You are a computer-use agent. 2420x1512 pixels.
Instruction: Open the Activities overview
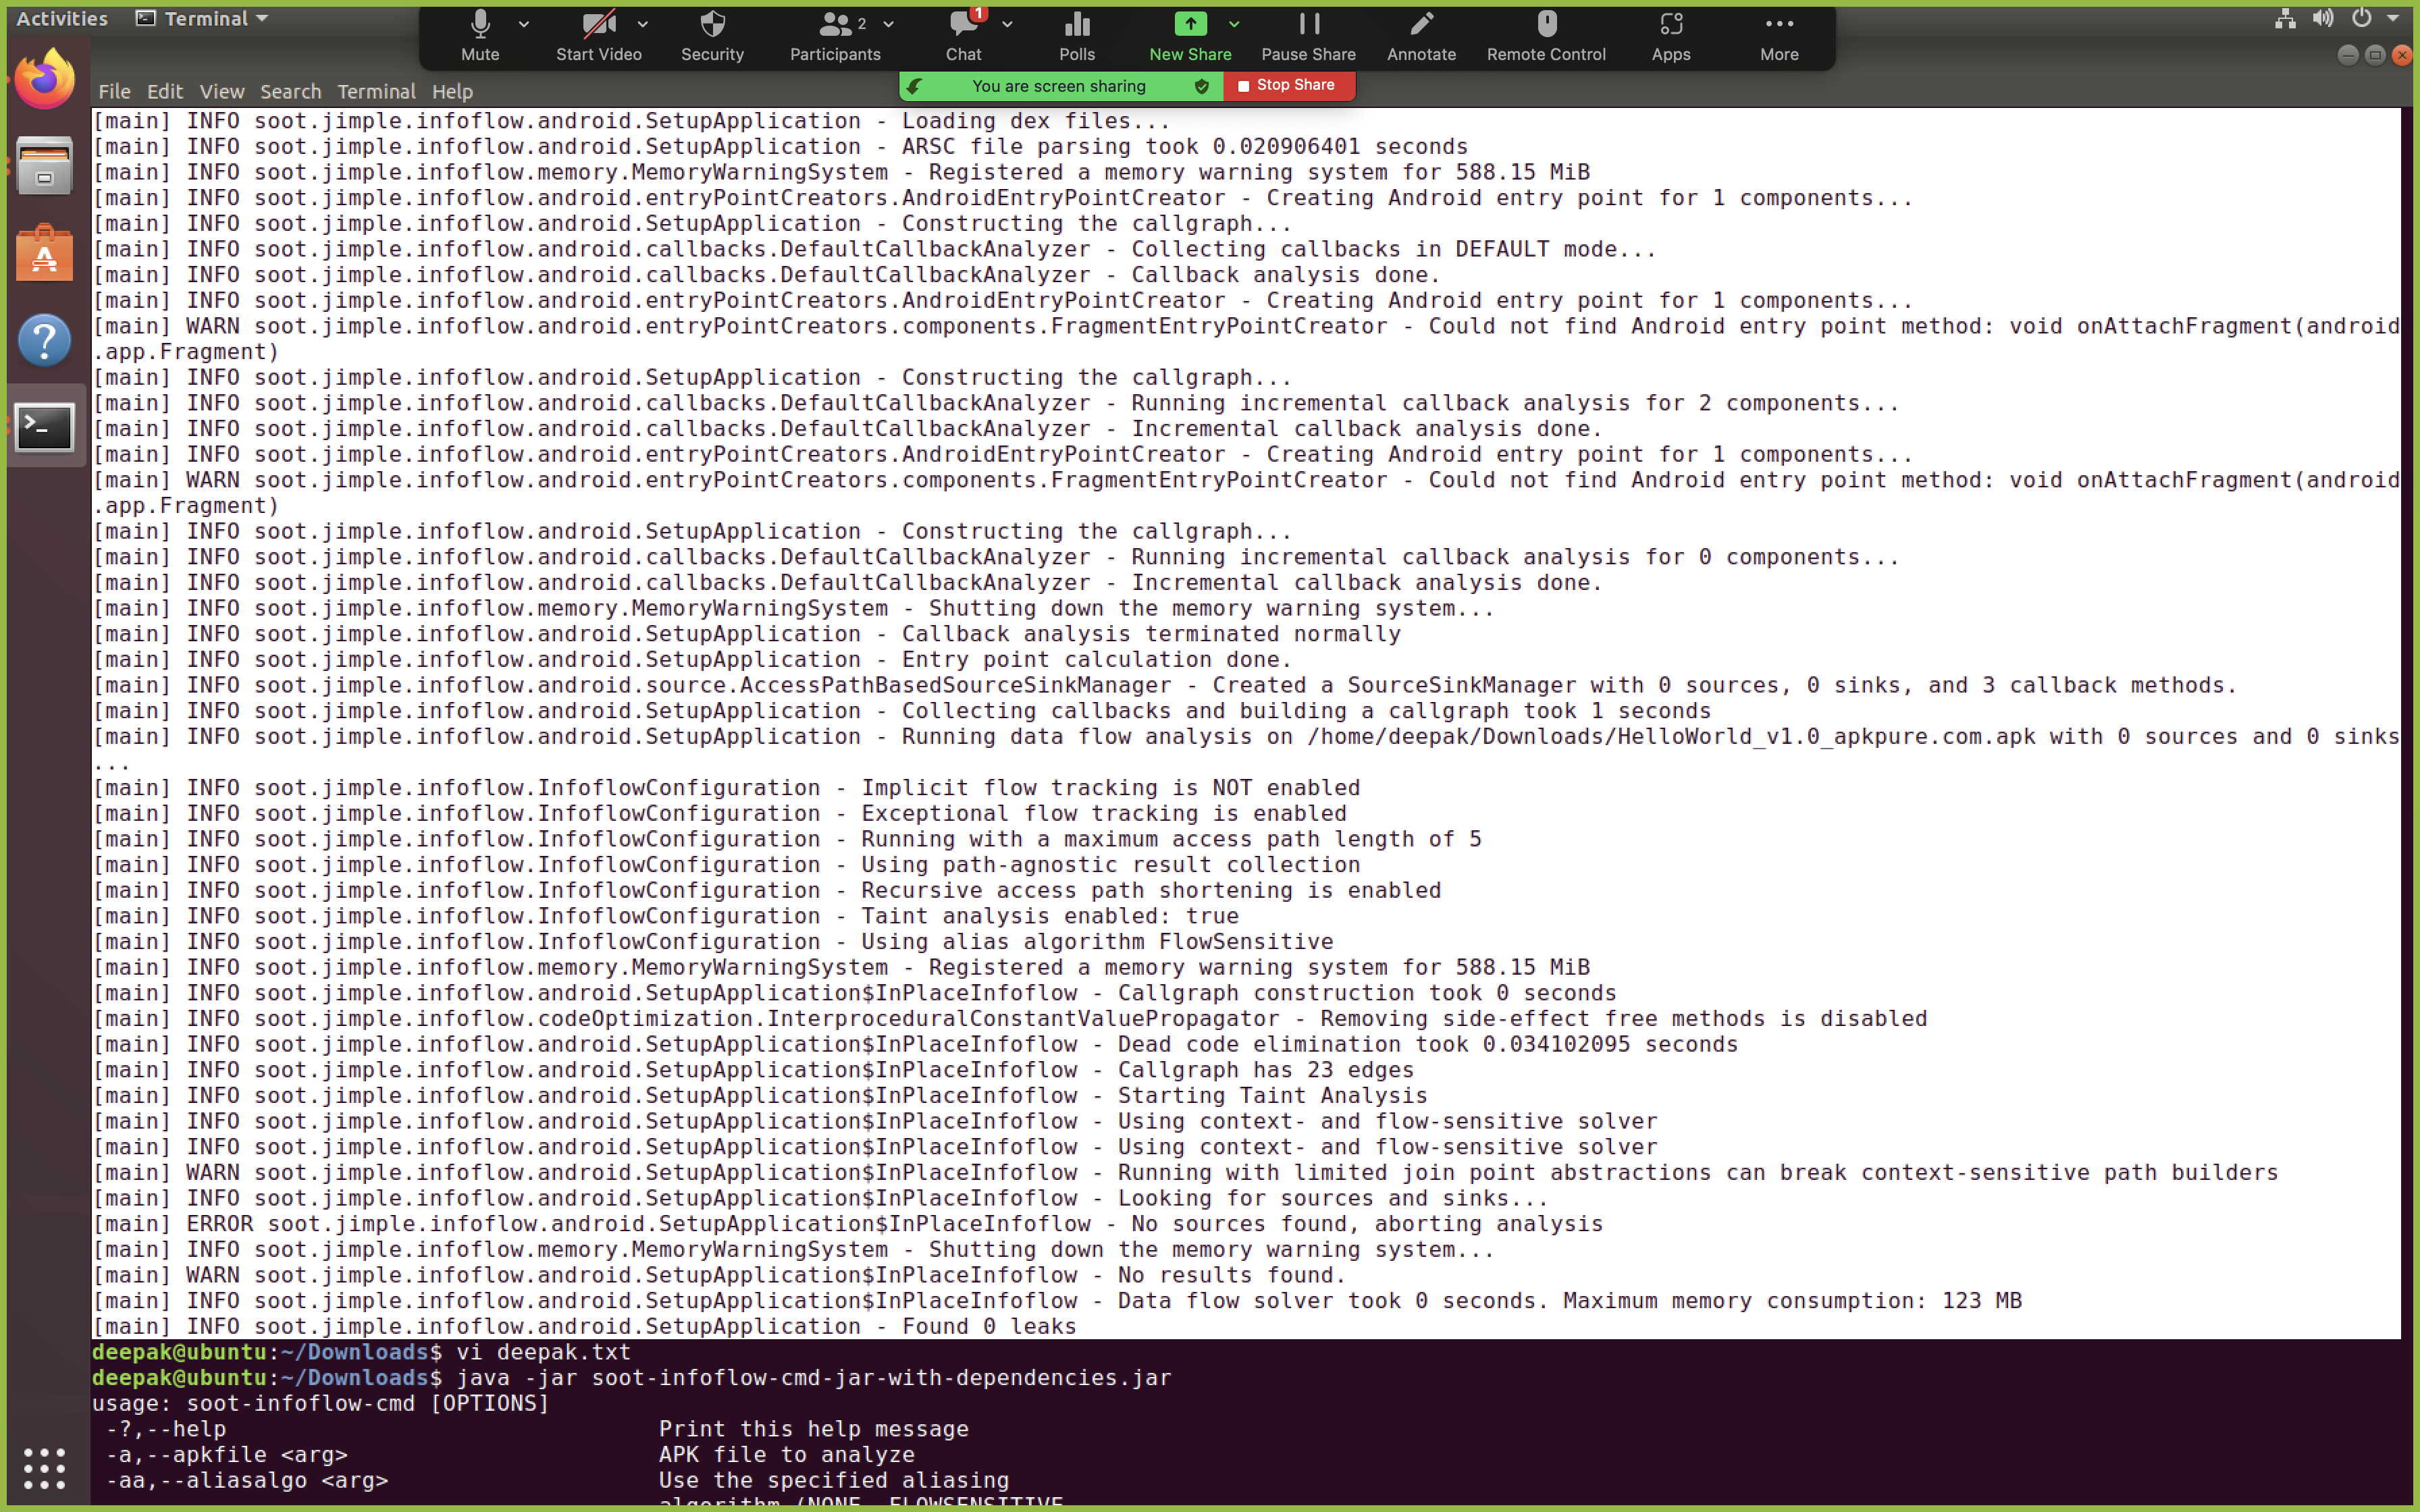(61, 17)
